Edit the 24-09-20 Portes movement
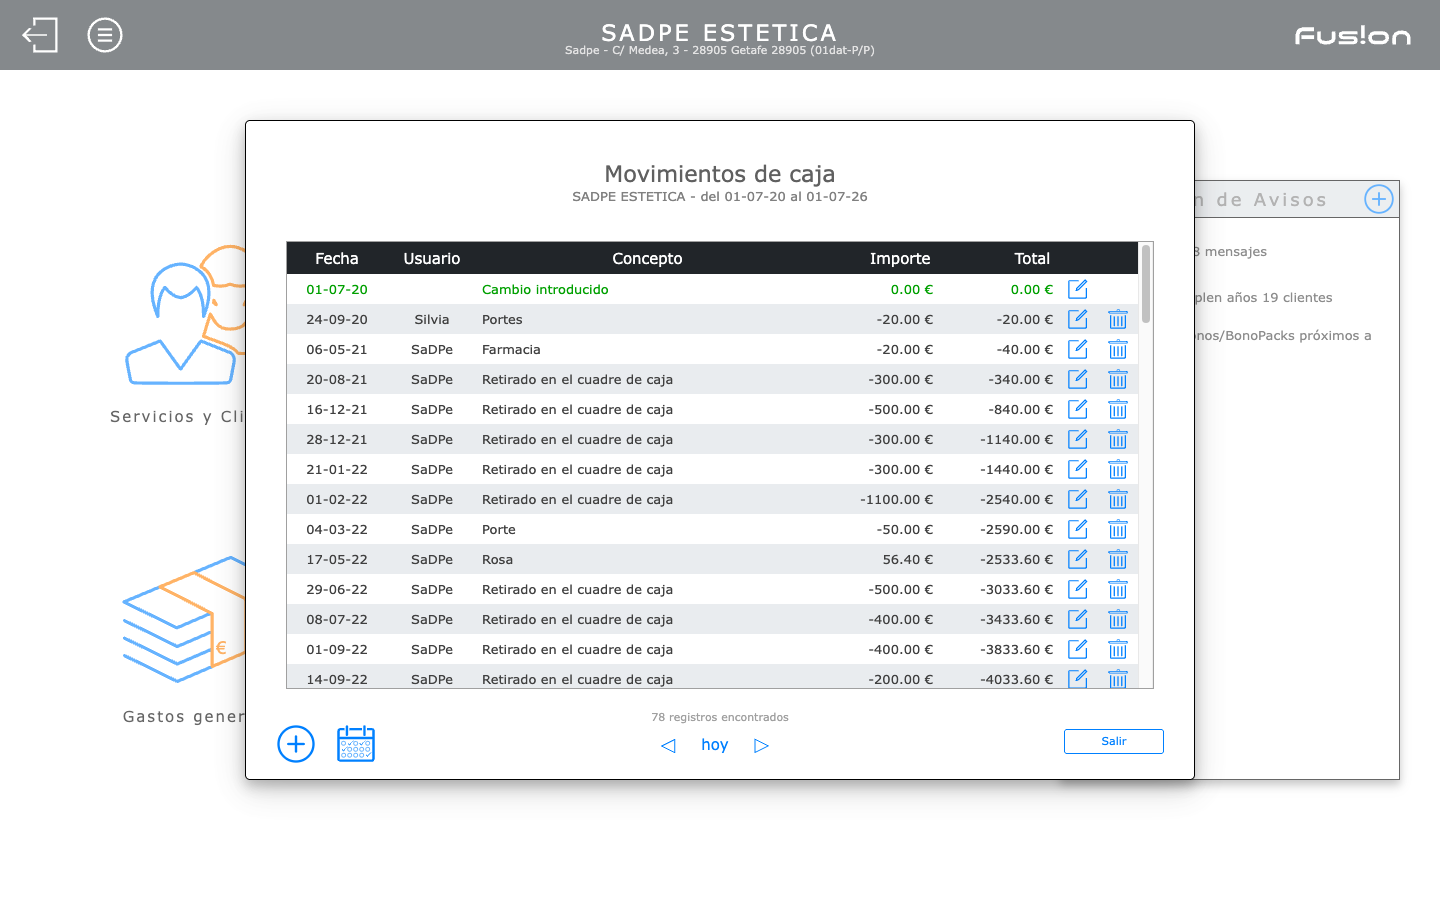Image resolution: width=1440 pixels, height=900 pixels. tap(1077, 319)
